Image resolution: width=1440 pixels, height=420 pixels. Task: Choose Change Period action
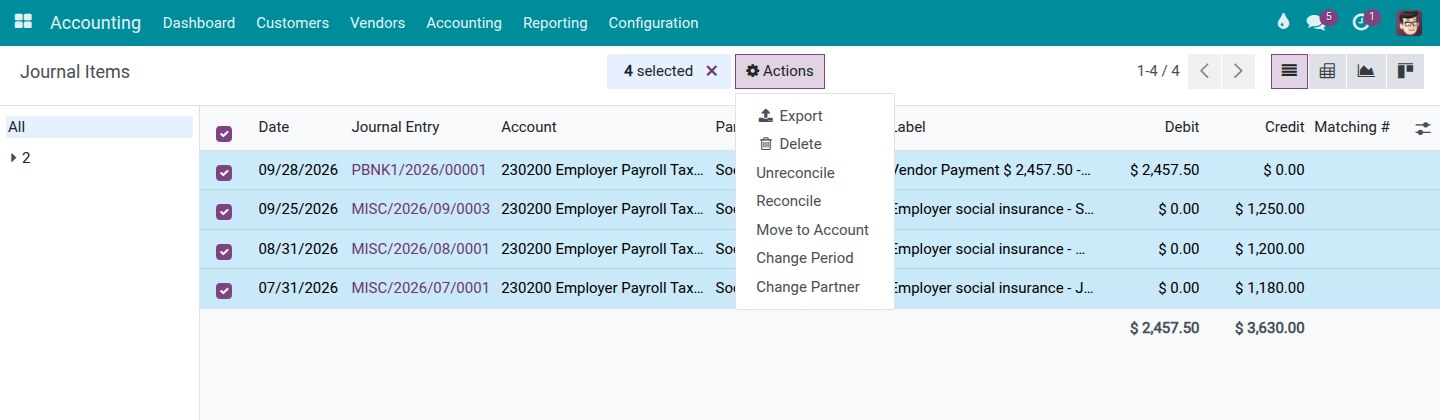pyautogui.click(x=814, y=258)
